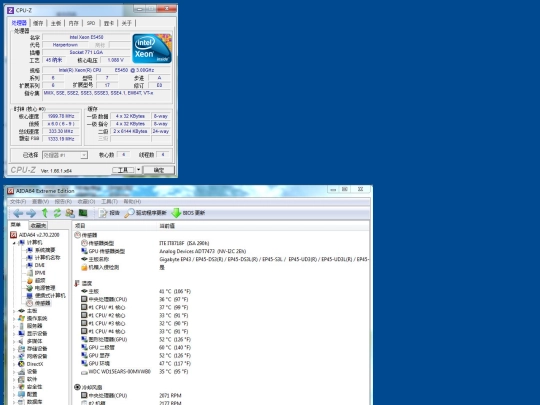The width and height of the screenshot is (540, 405).
Task: Switch to the 内存 tab in CPU-Z
Action: point(73,23)
